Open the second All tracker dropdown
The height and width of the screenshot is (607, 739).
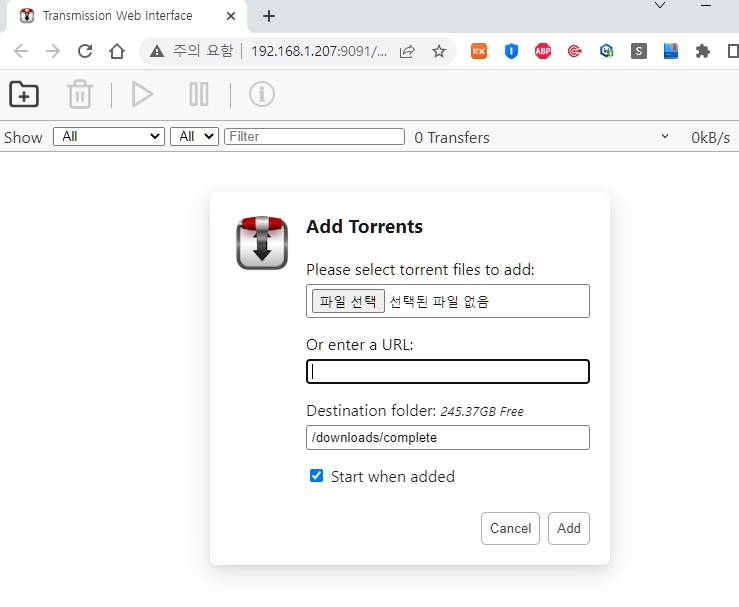click(194, 137)
